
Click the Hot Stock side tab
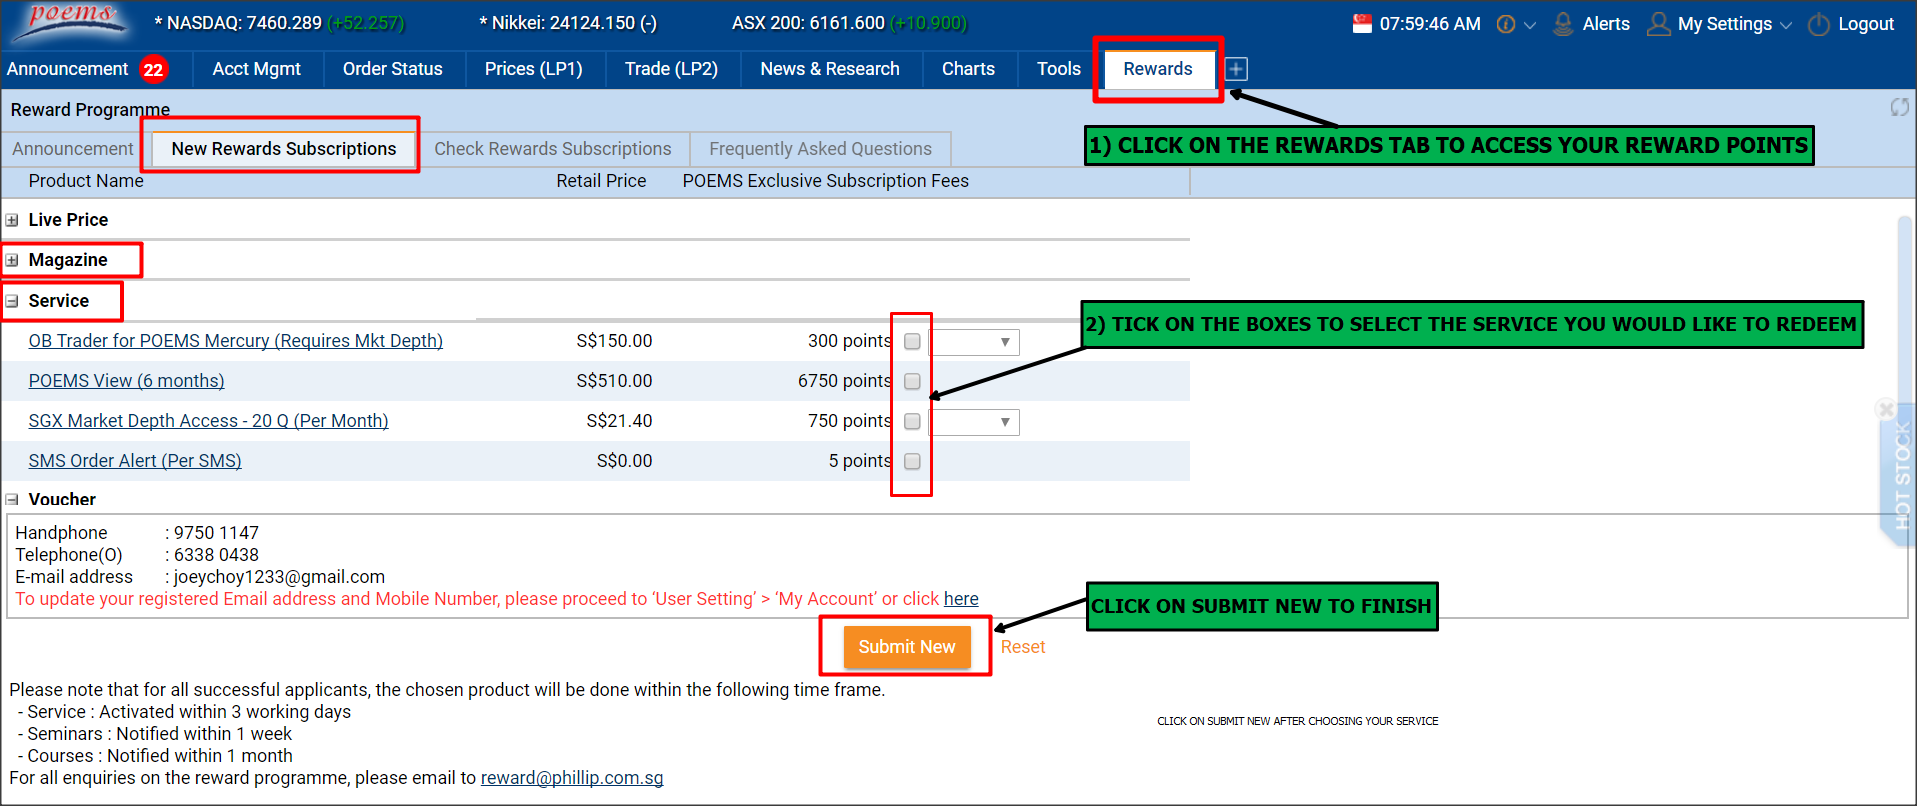pyautogui.click(x=1900, y=475)
